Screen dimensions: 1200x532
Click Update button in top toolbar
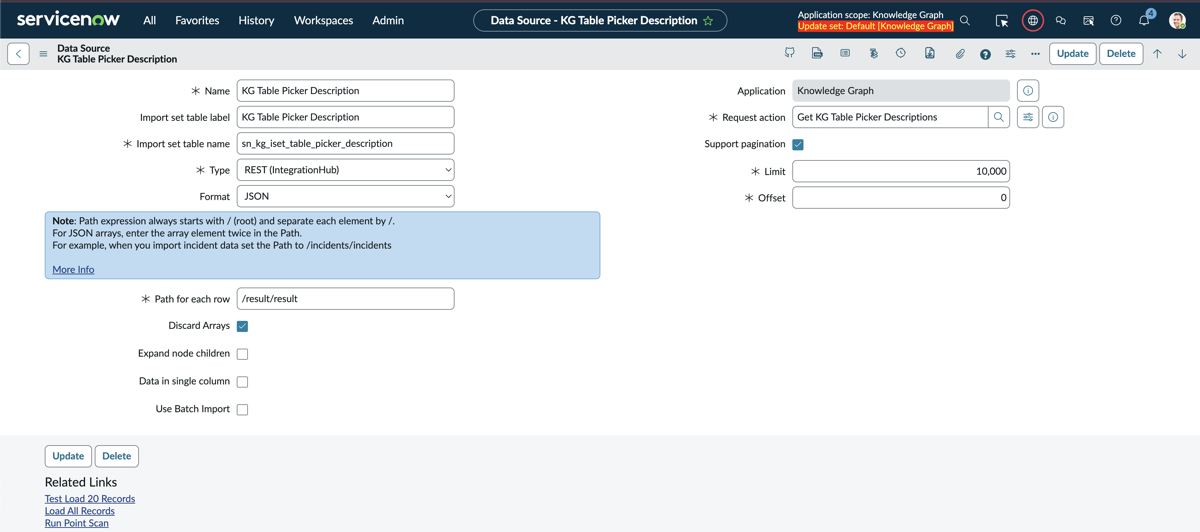(x=1073, y=54)
